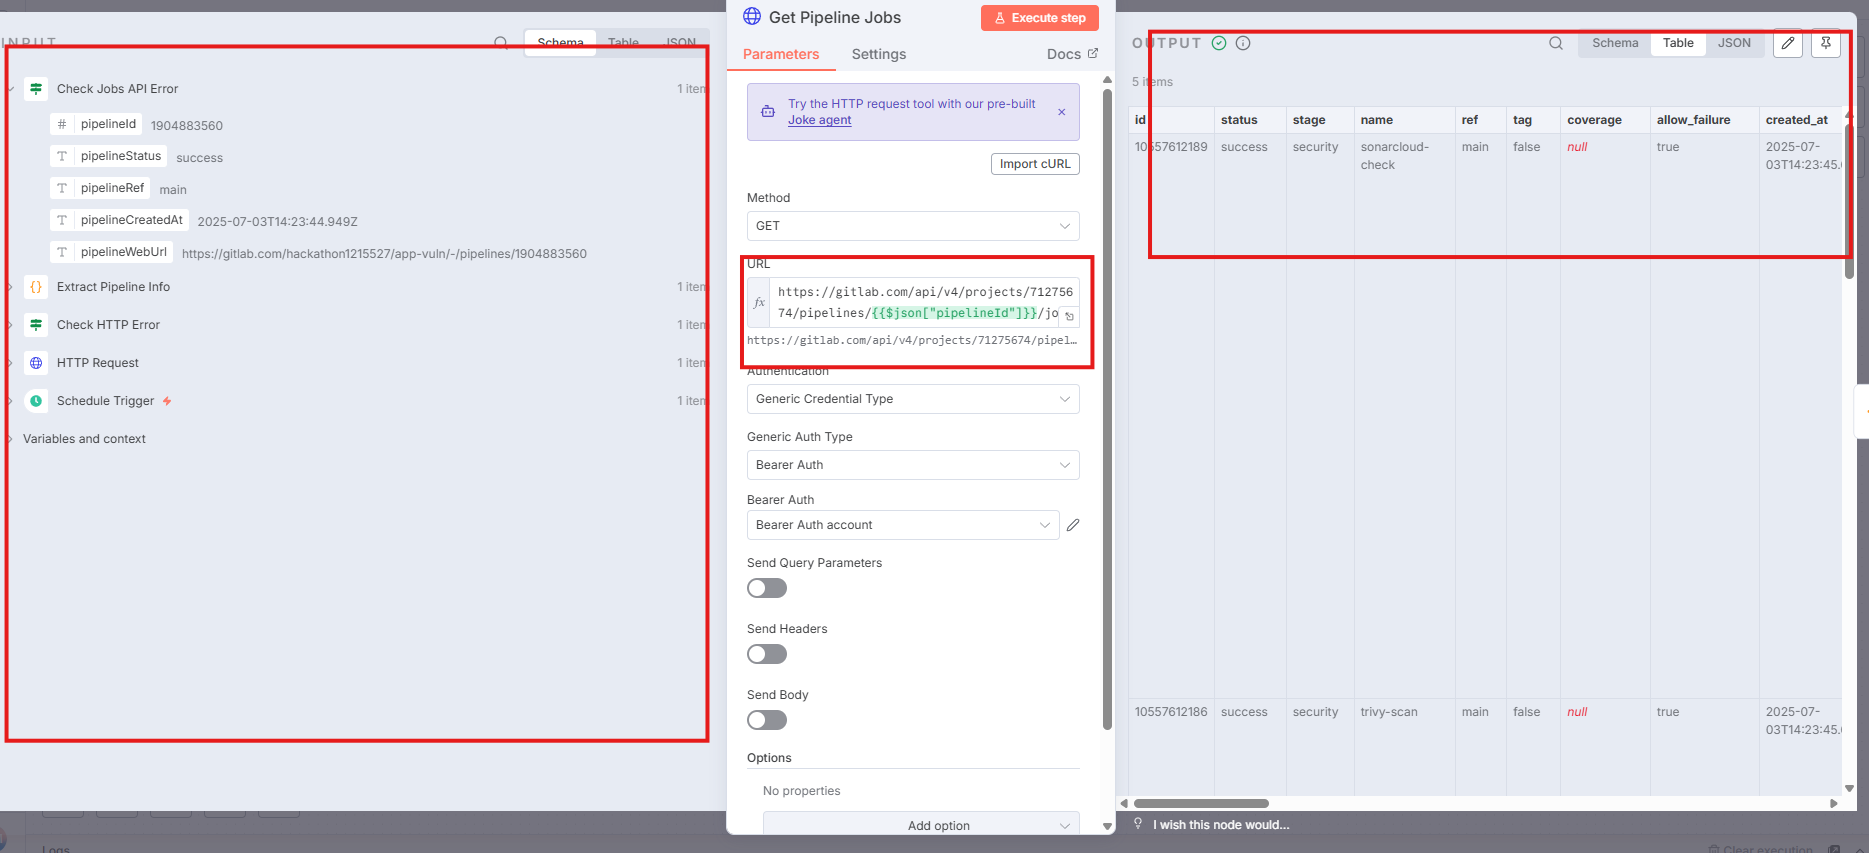Enable Send Query Parameters toggle
The width and height of the screenshot is (1869, 853).
click(x=767, y=588)
